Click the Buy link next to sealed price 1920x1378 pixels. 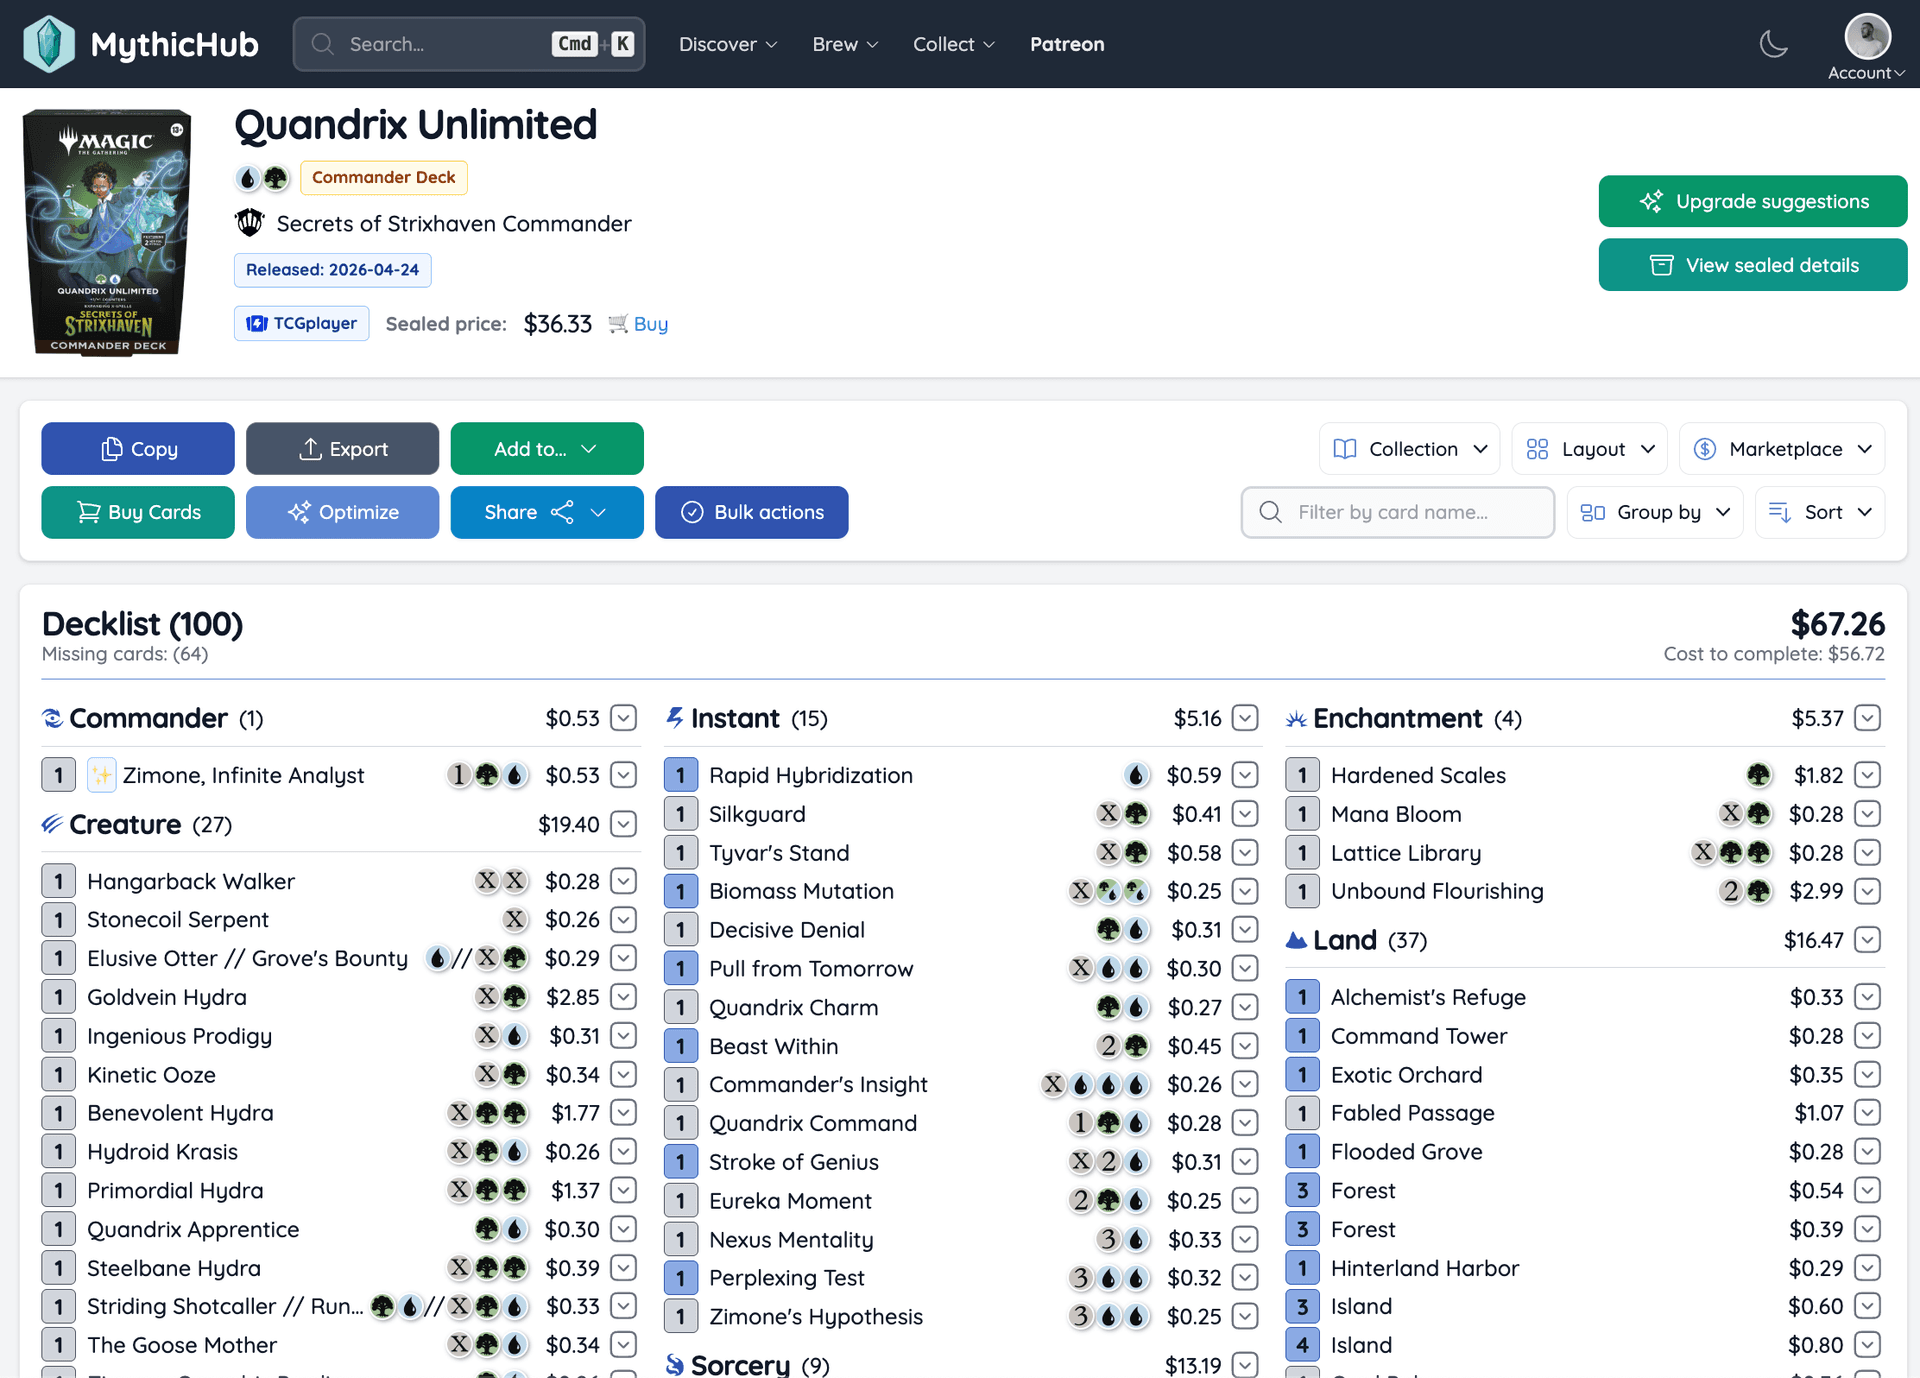click(651, 324)
